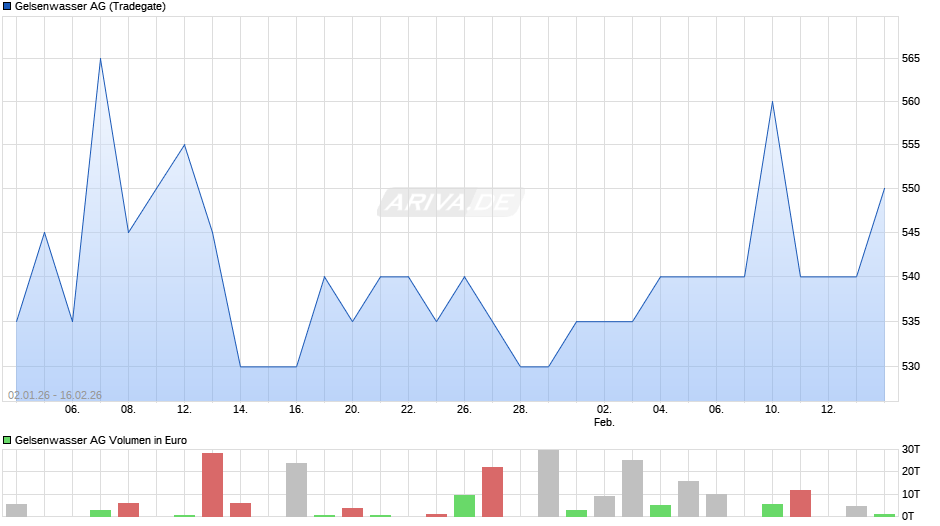Click the red volume bar after February '10.'
Viewport: 940px width, 526px height.
pyautogui.click(x=800, y=503)
